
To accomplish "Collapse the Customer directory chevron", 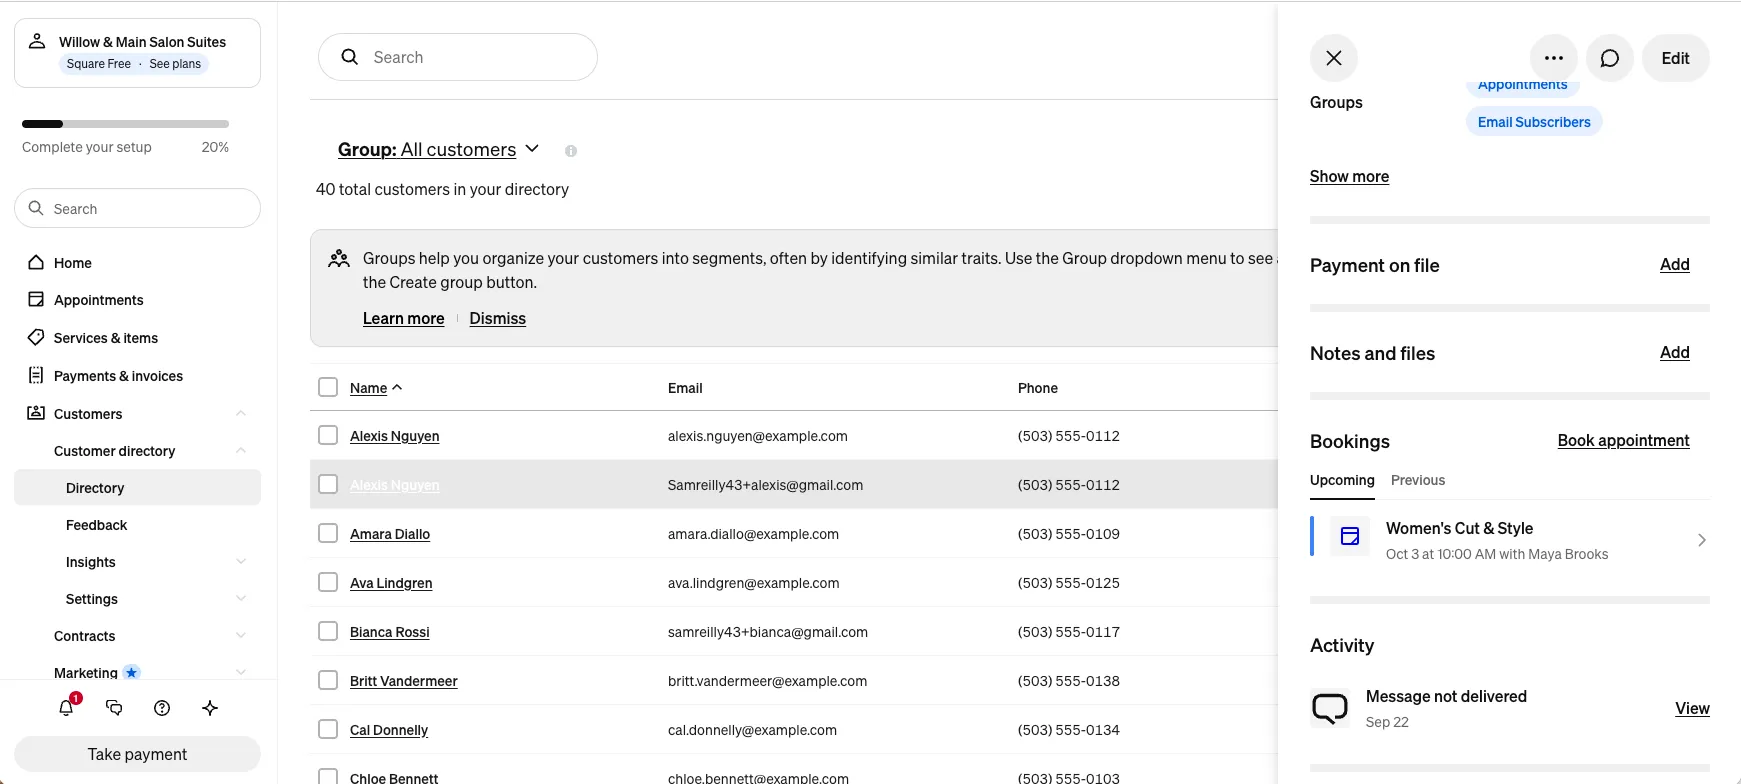I will point(241,450).
